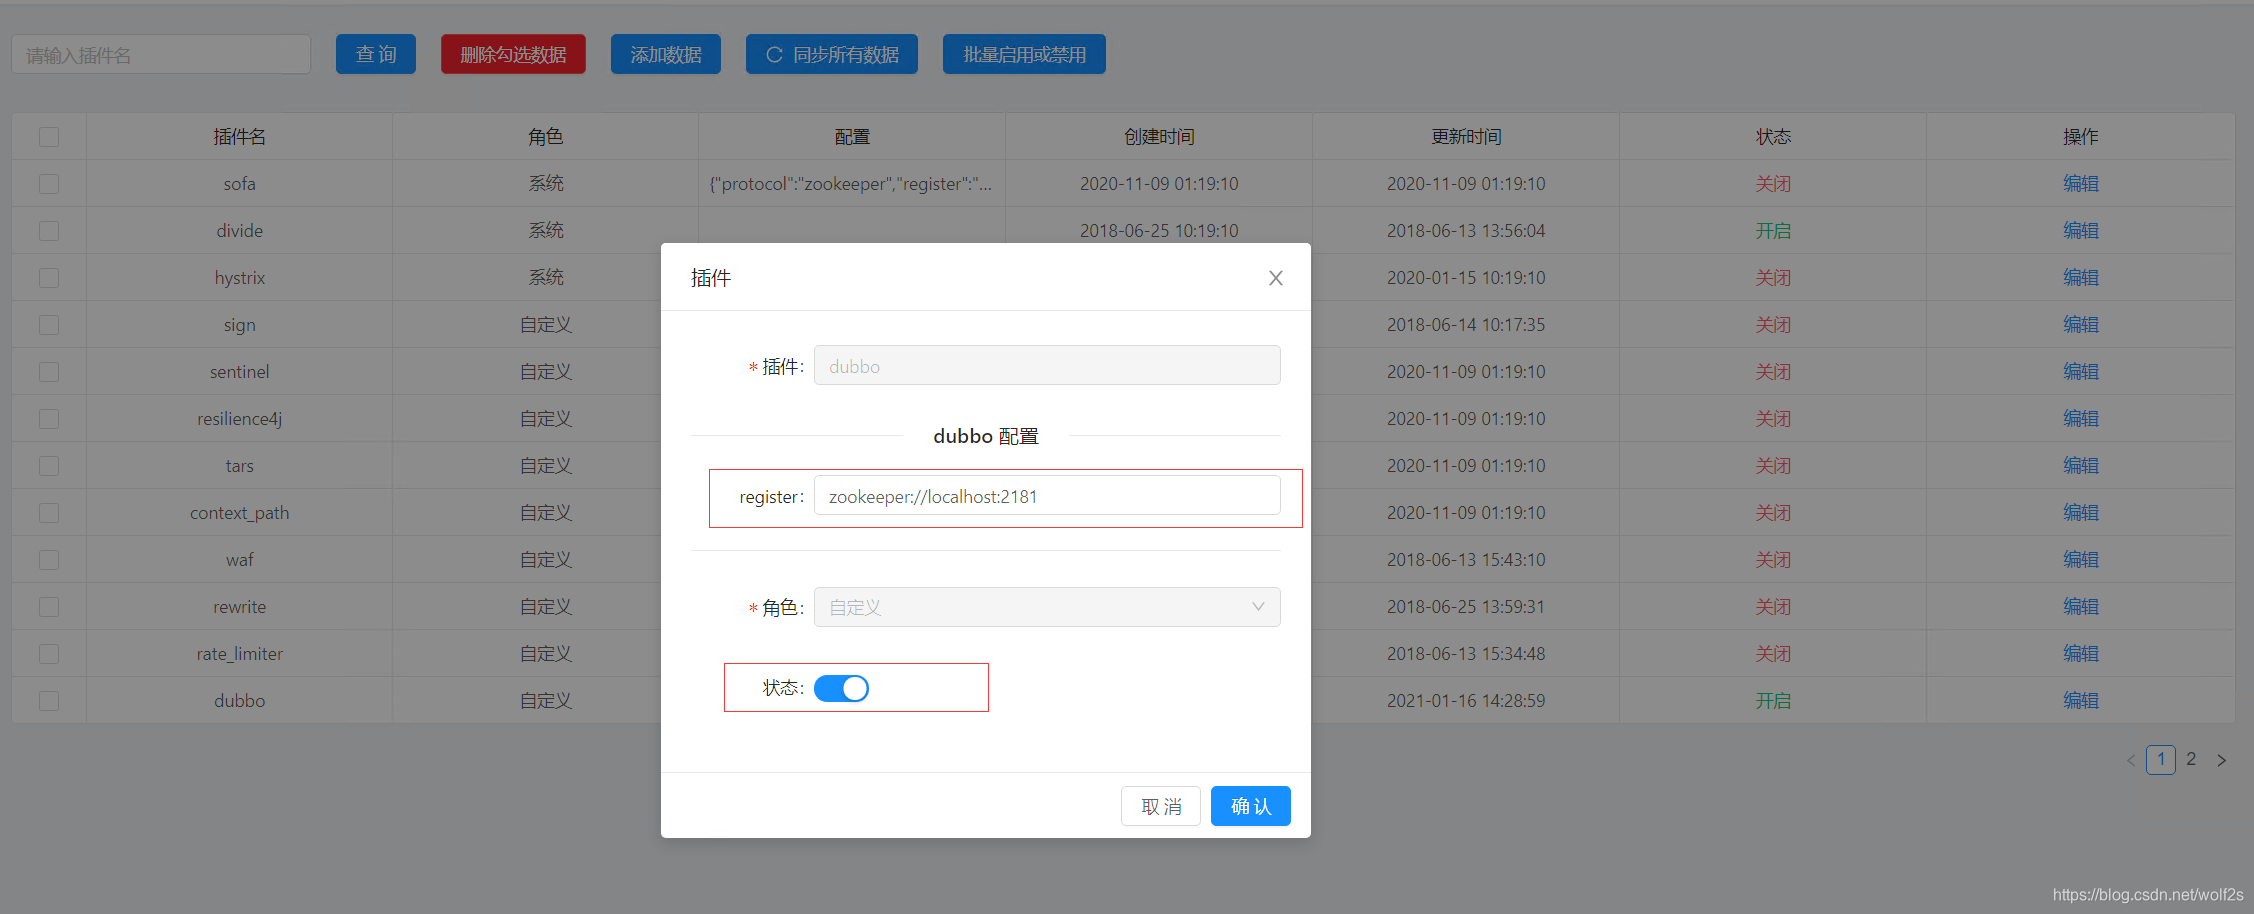This screenshot has height=914, width=2254.
Task: Check the context_path row checkbox
Action: click(x=49, y=512)
